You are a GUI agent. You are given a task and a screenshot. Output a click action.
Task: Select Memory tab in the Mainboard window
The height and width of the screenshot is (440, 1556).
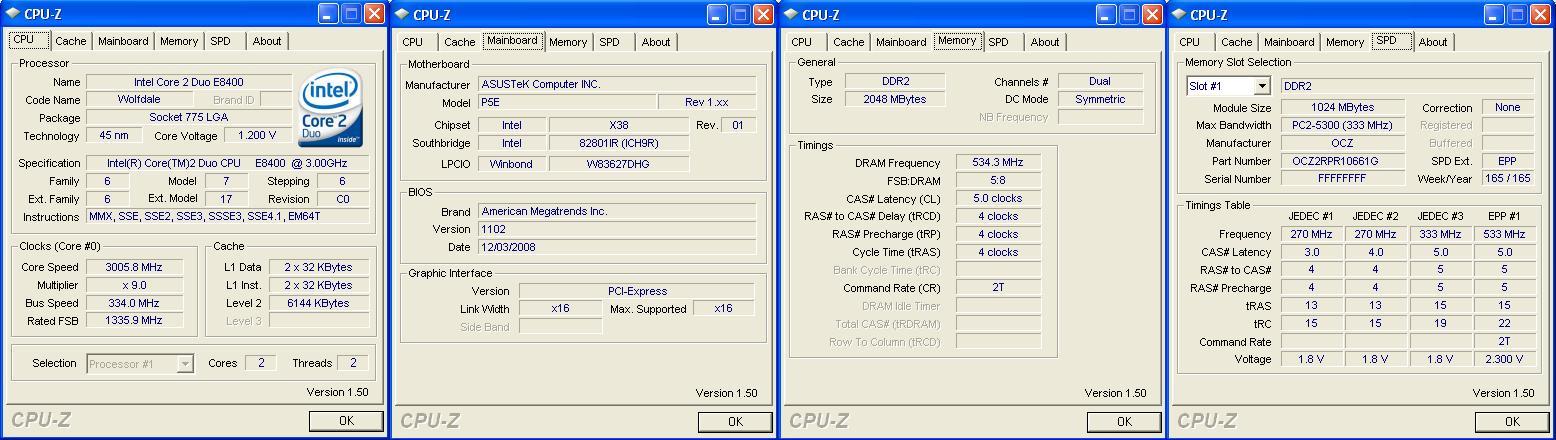click(x=568, y=42)
